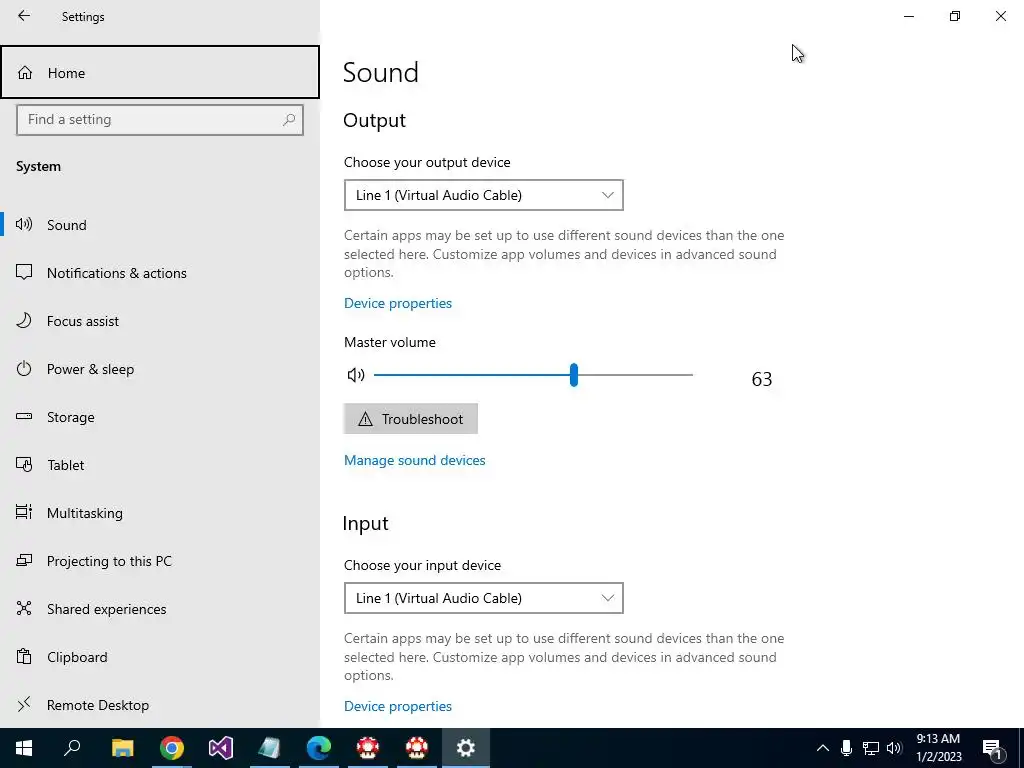Image resolution: width=1024 pixels, height=768 pixels.
Task: Click the volume tray icon
Action: point(894,748)
